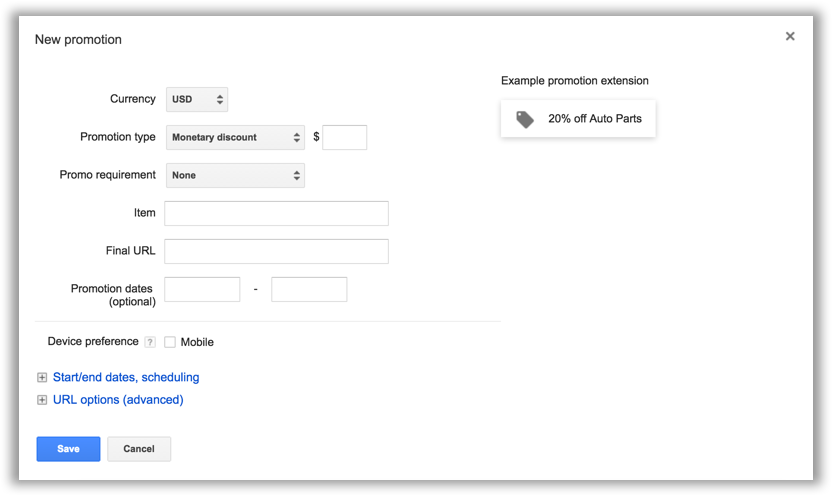This screenshot has height=496, width=832.
Task: Enable the Mobile device preference checkbox
Action: click(x=170, y=342)
